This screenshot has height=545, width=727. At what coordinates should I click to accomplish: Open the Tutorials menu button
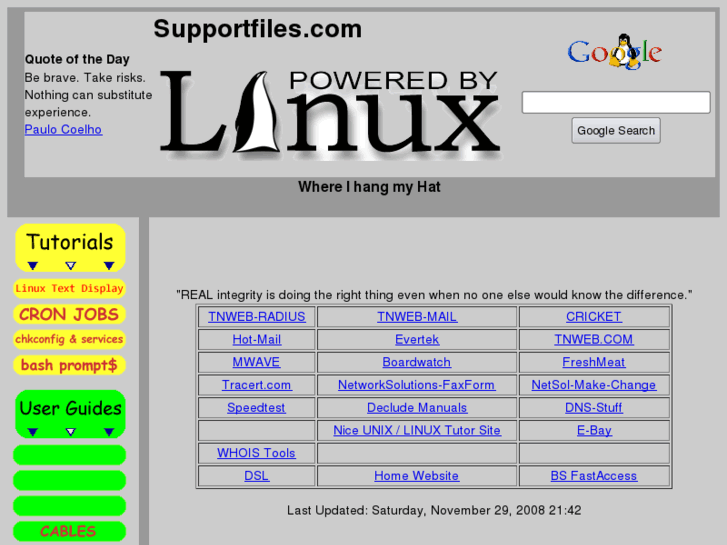(70, 248)
